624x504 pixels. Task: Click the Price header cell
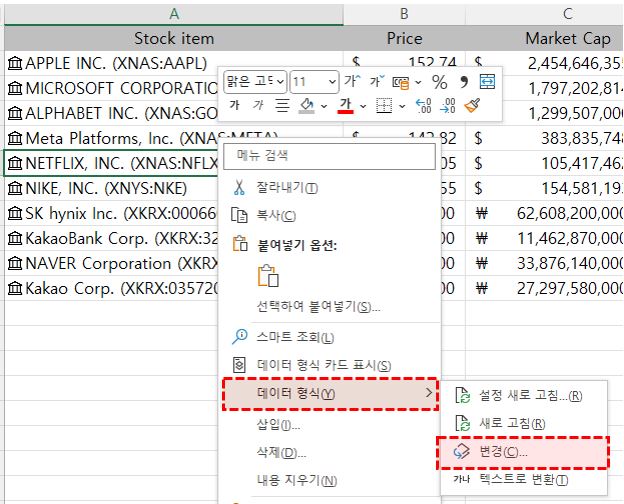click(404, 39)
